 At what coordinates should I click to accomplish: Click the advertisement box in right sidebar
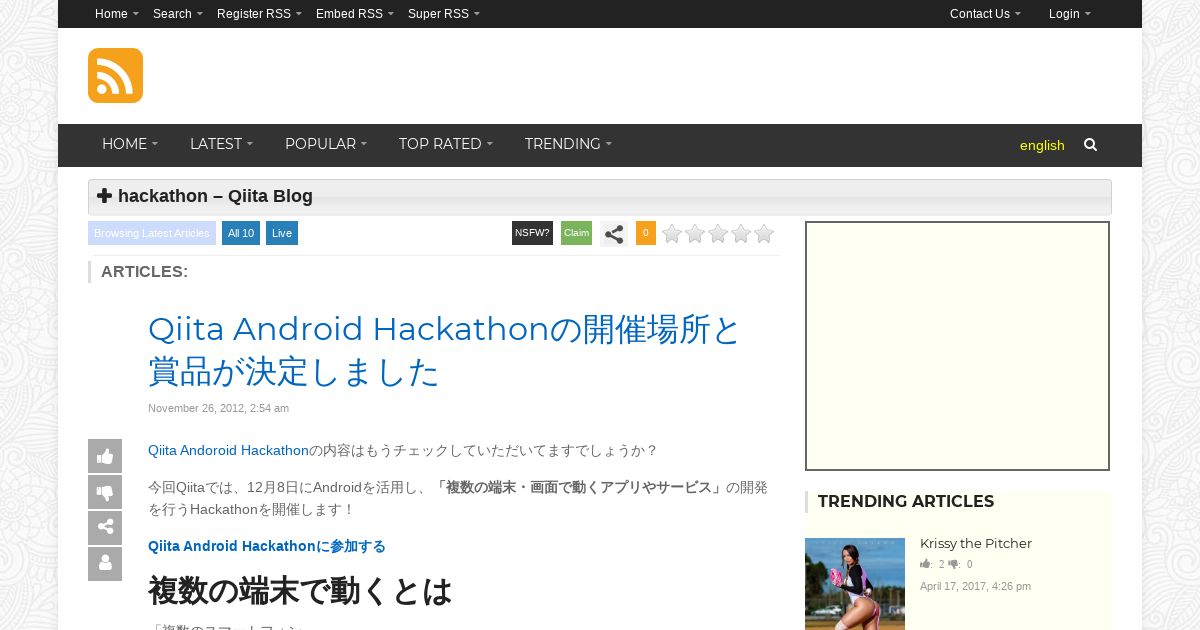click(x=957, y=346)
